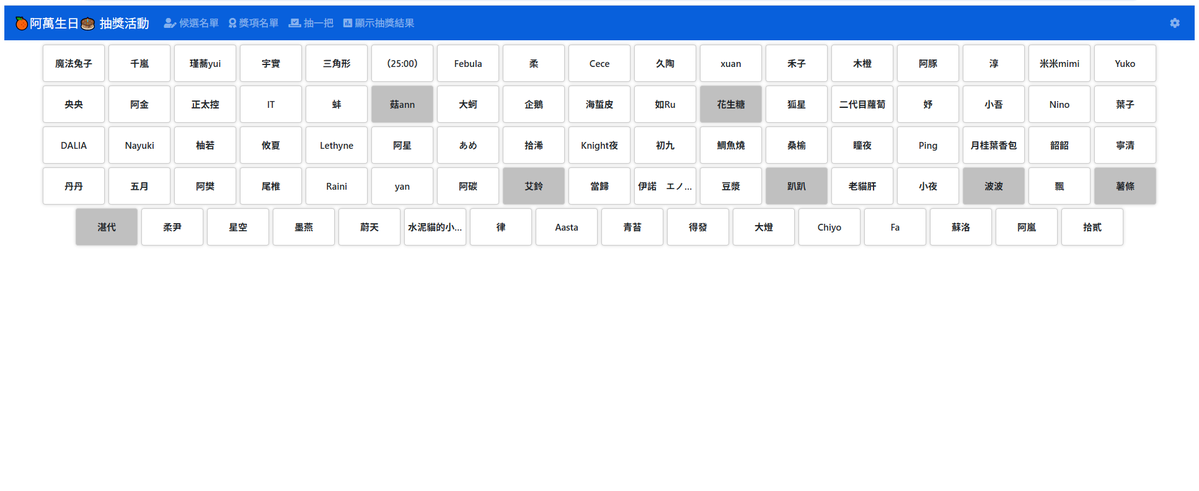Select the yan card
The image size is (1199, 491).
pos(402,187)
